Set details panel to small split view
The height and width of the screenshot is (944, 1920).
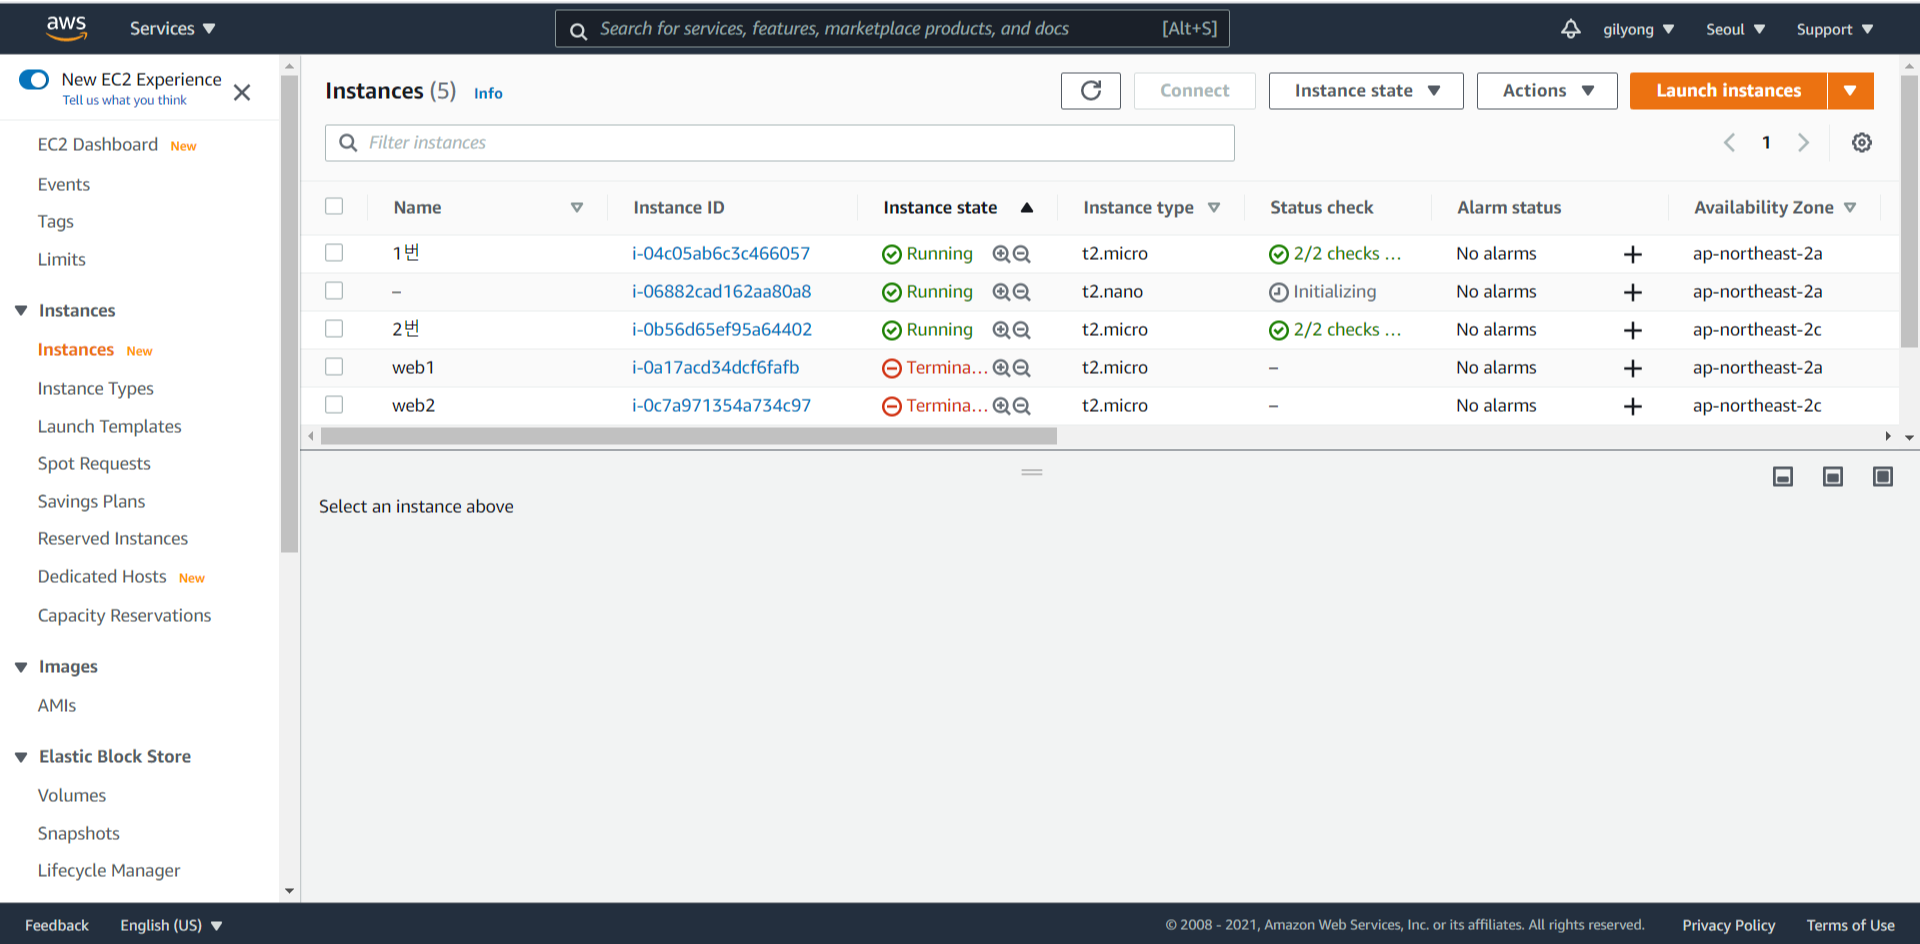(x=1783, y=477)
